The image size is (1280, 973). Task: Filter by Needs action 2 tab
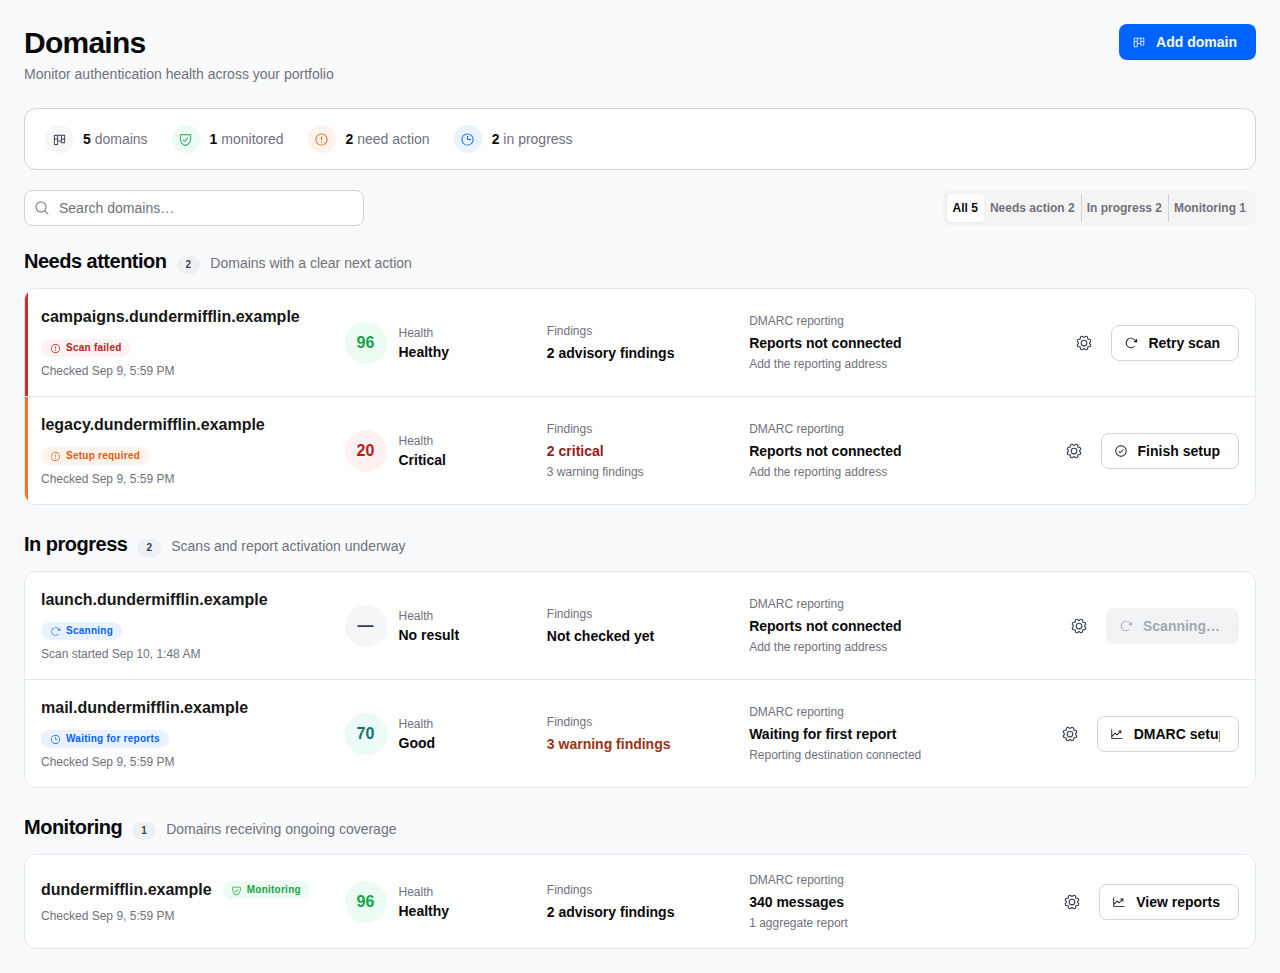point(1032,208)
